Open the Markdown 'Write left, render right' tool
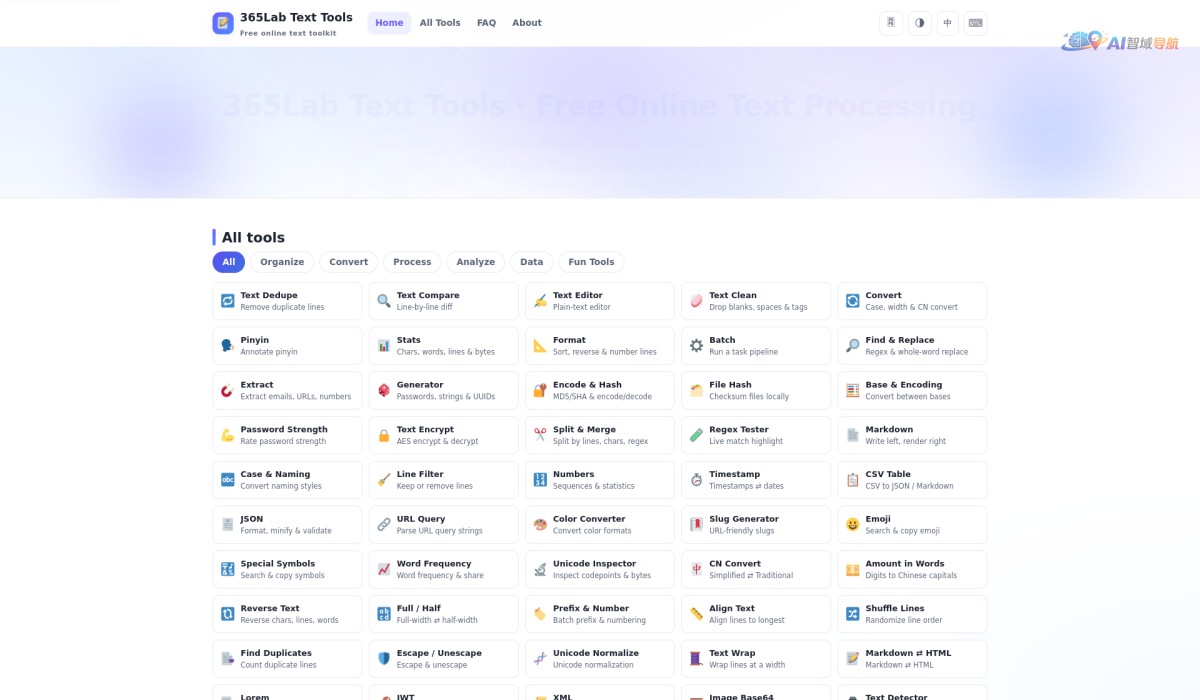The image size is (1200, 700). point(912,435)
